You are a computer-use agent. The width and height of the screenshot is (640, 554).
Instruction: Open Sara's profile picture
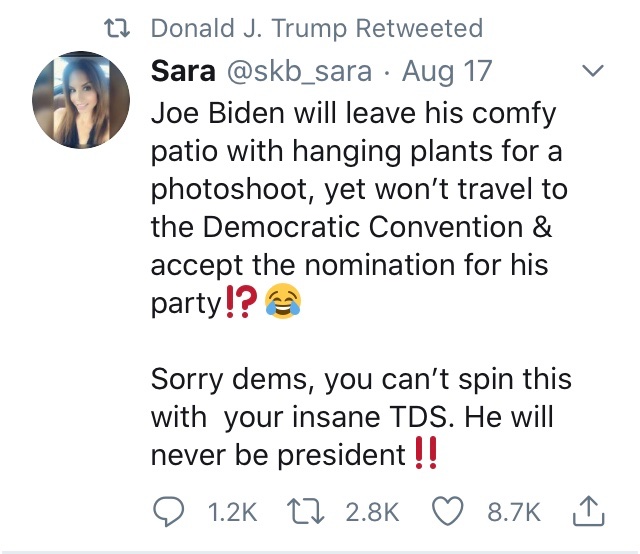(81, 103)
